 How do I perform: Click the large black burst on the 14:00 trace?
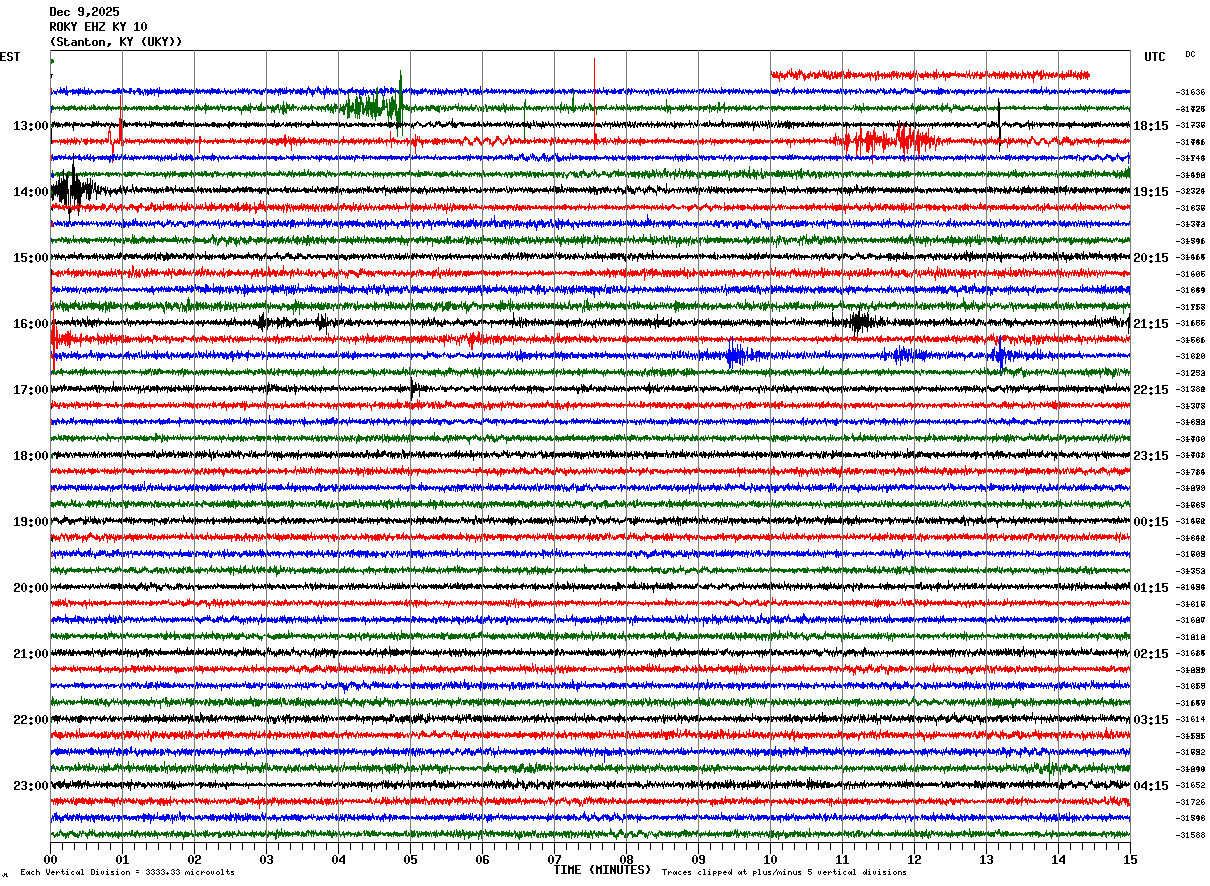(72, 189)
